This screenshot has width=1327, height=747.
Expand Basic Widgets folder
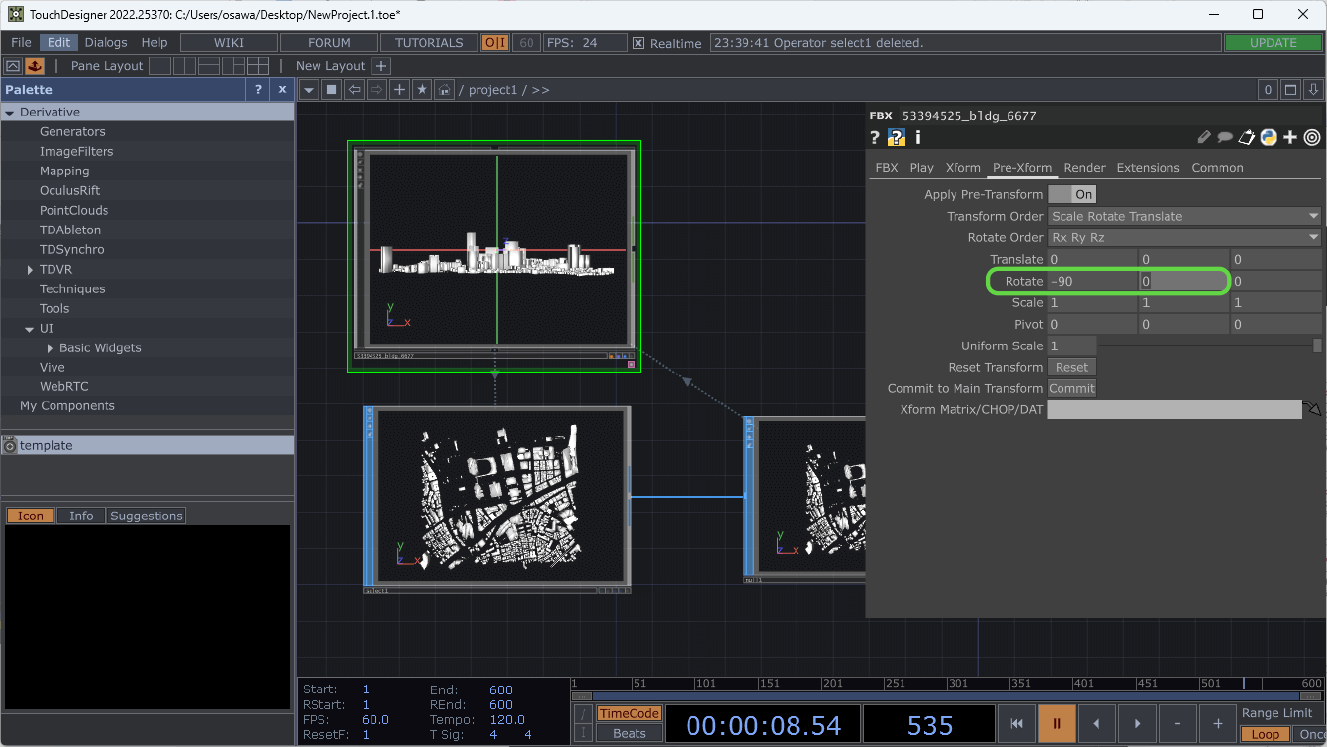coord(50,348)
